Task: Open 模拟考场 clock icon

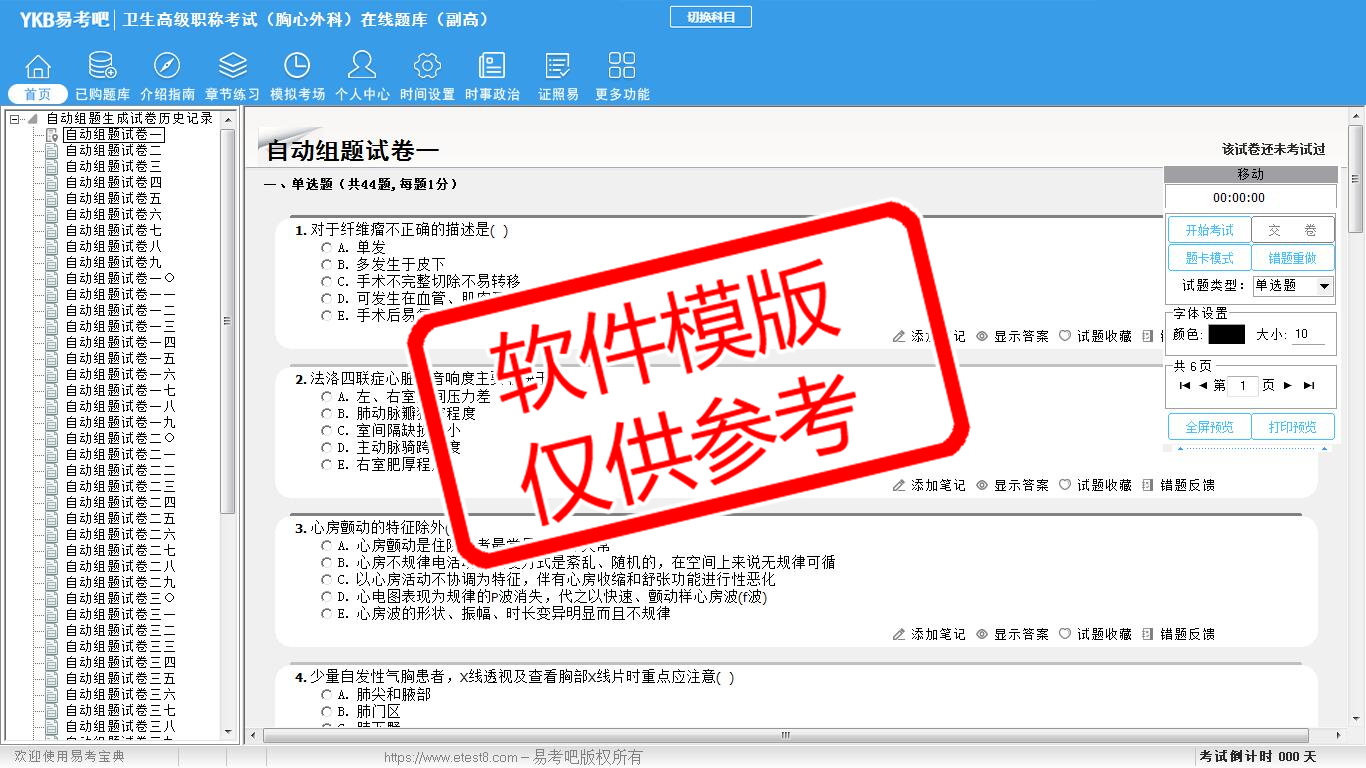Action: pyautogui.click(x=297, y=67)
